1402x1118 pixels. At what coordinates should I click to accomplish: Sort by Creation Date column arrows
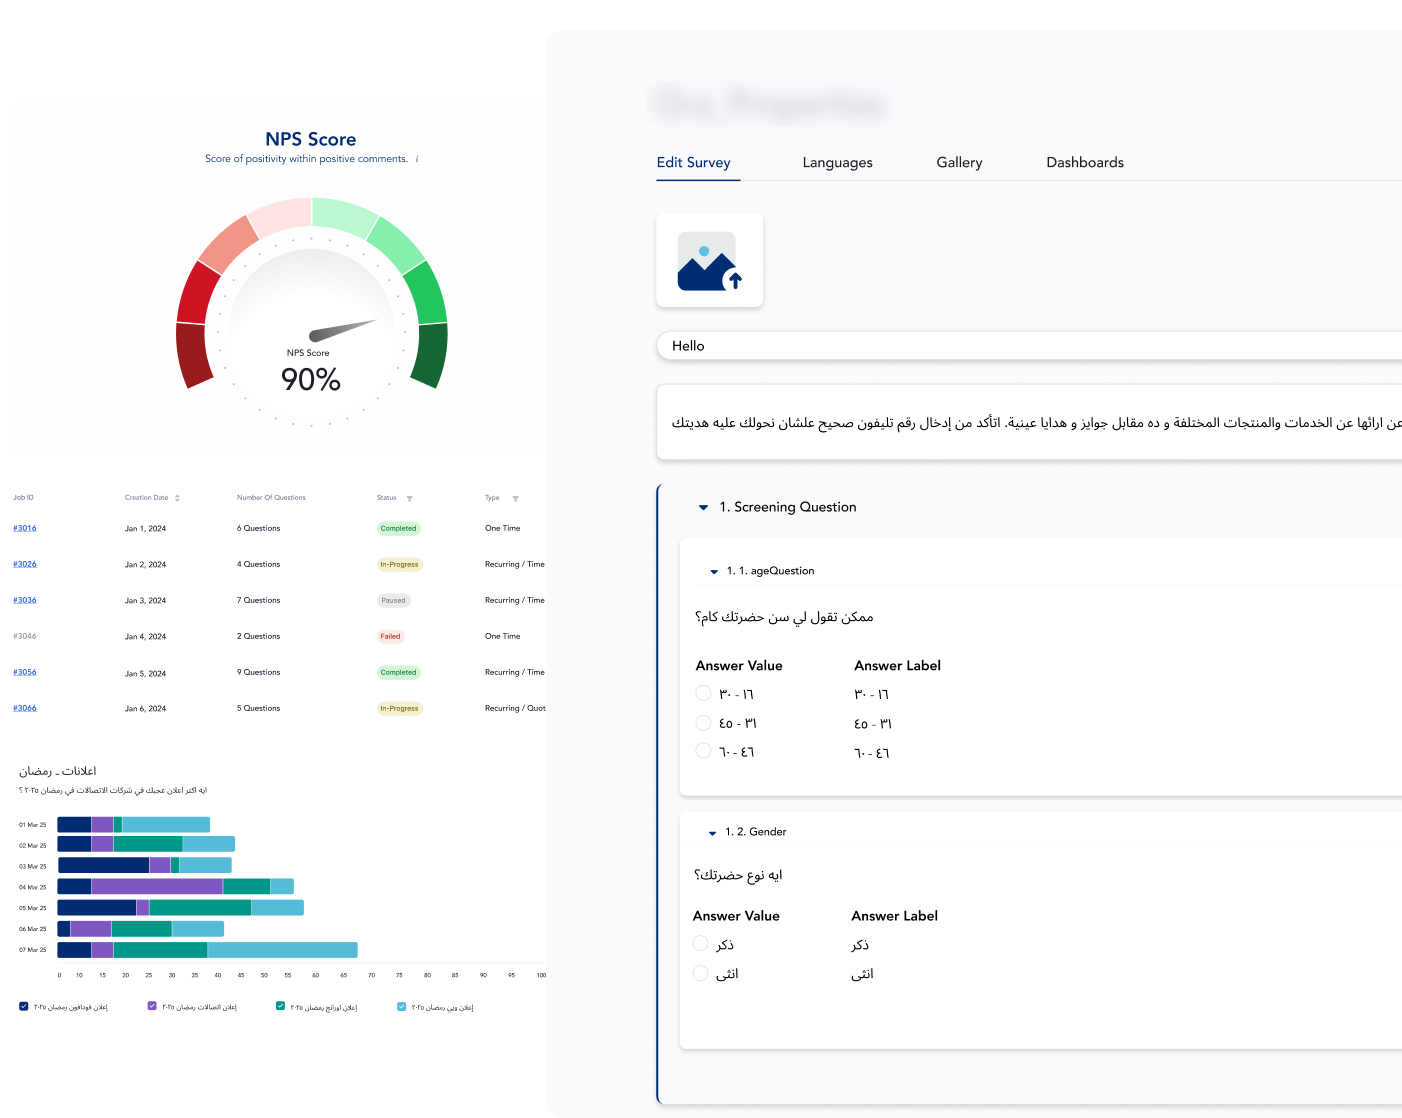[177, 498]
